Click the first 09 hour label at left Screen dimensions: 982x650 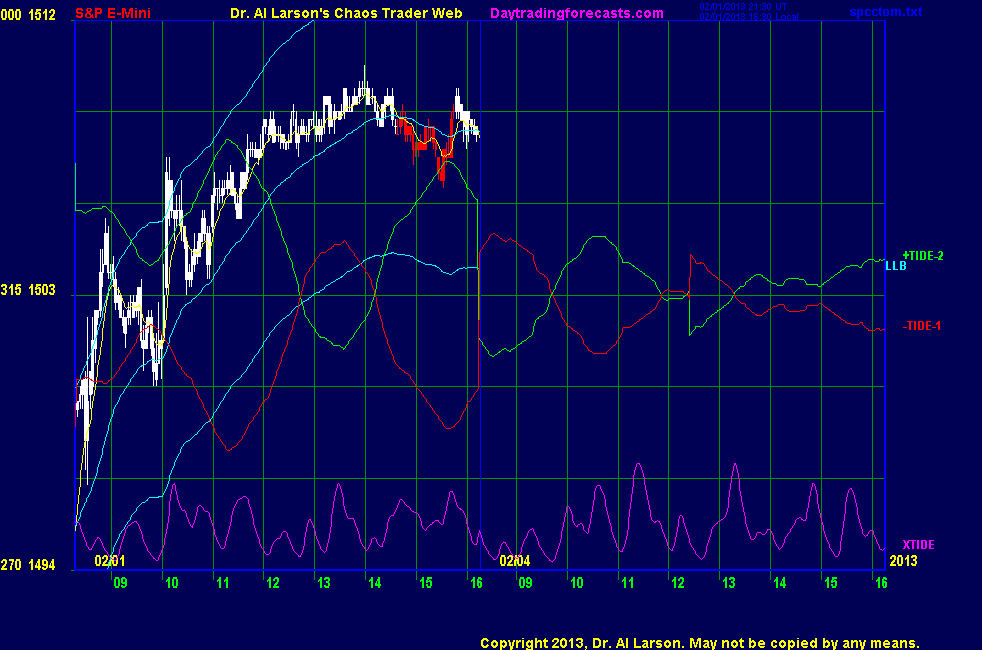(x=120, y=582)
